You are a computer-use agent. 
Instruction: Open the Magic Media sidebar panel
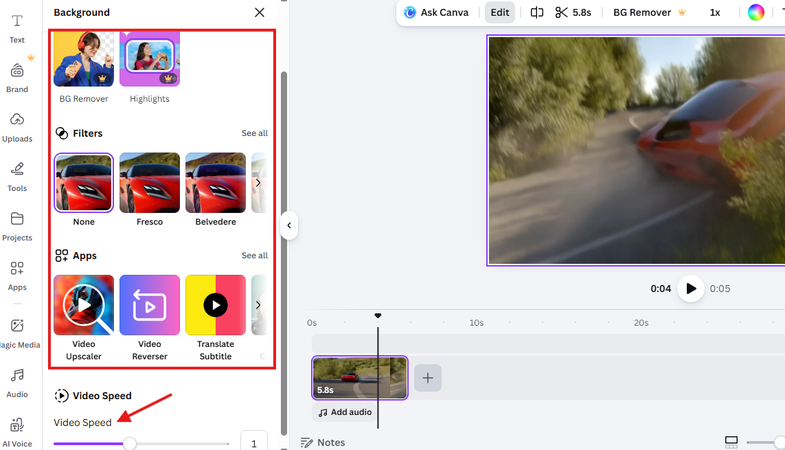pos(18,333)
